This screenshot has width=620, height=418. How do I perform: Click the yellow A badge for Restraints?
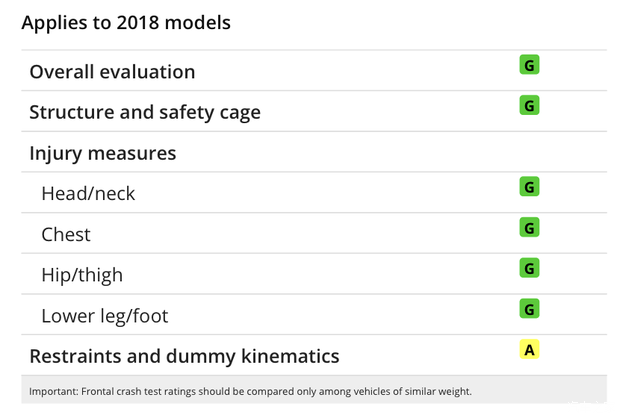(529, 350)
